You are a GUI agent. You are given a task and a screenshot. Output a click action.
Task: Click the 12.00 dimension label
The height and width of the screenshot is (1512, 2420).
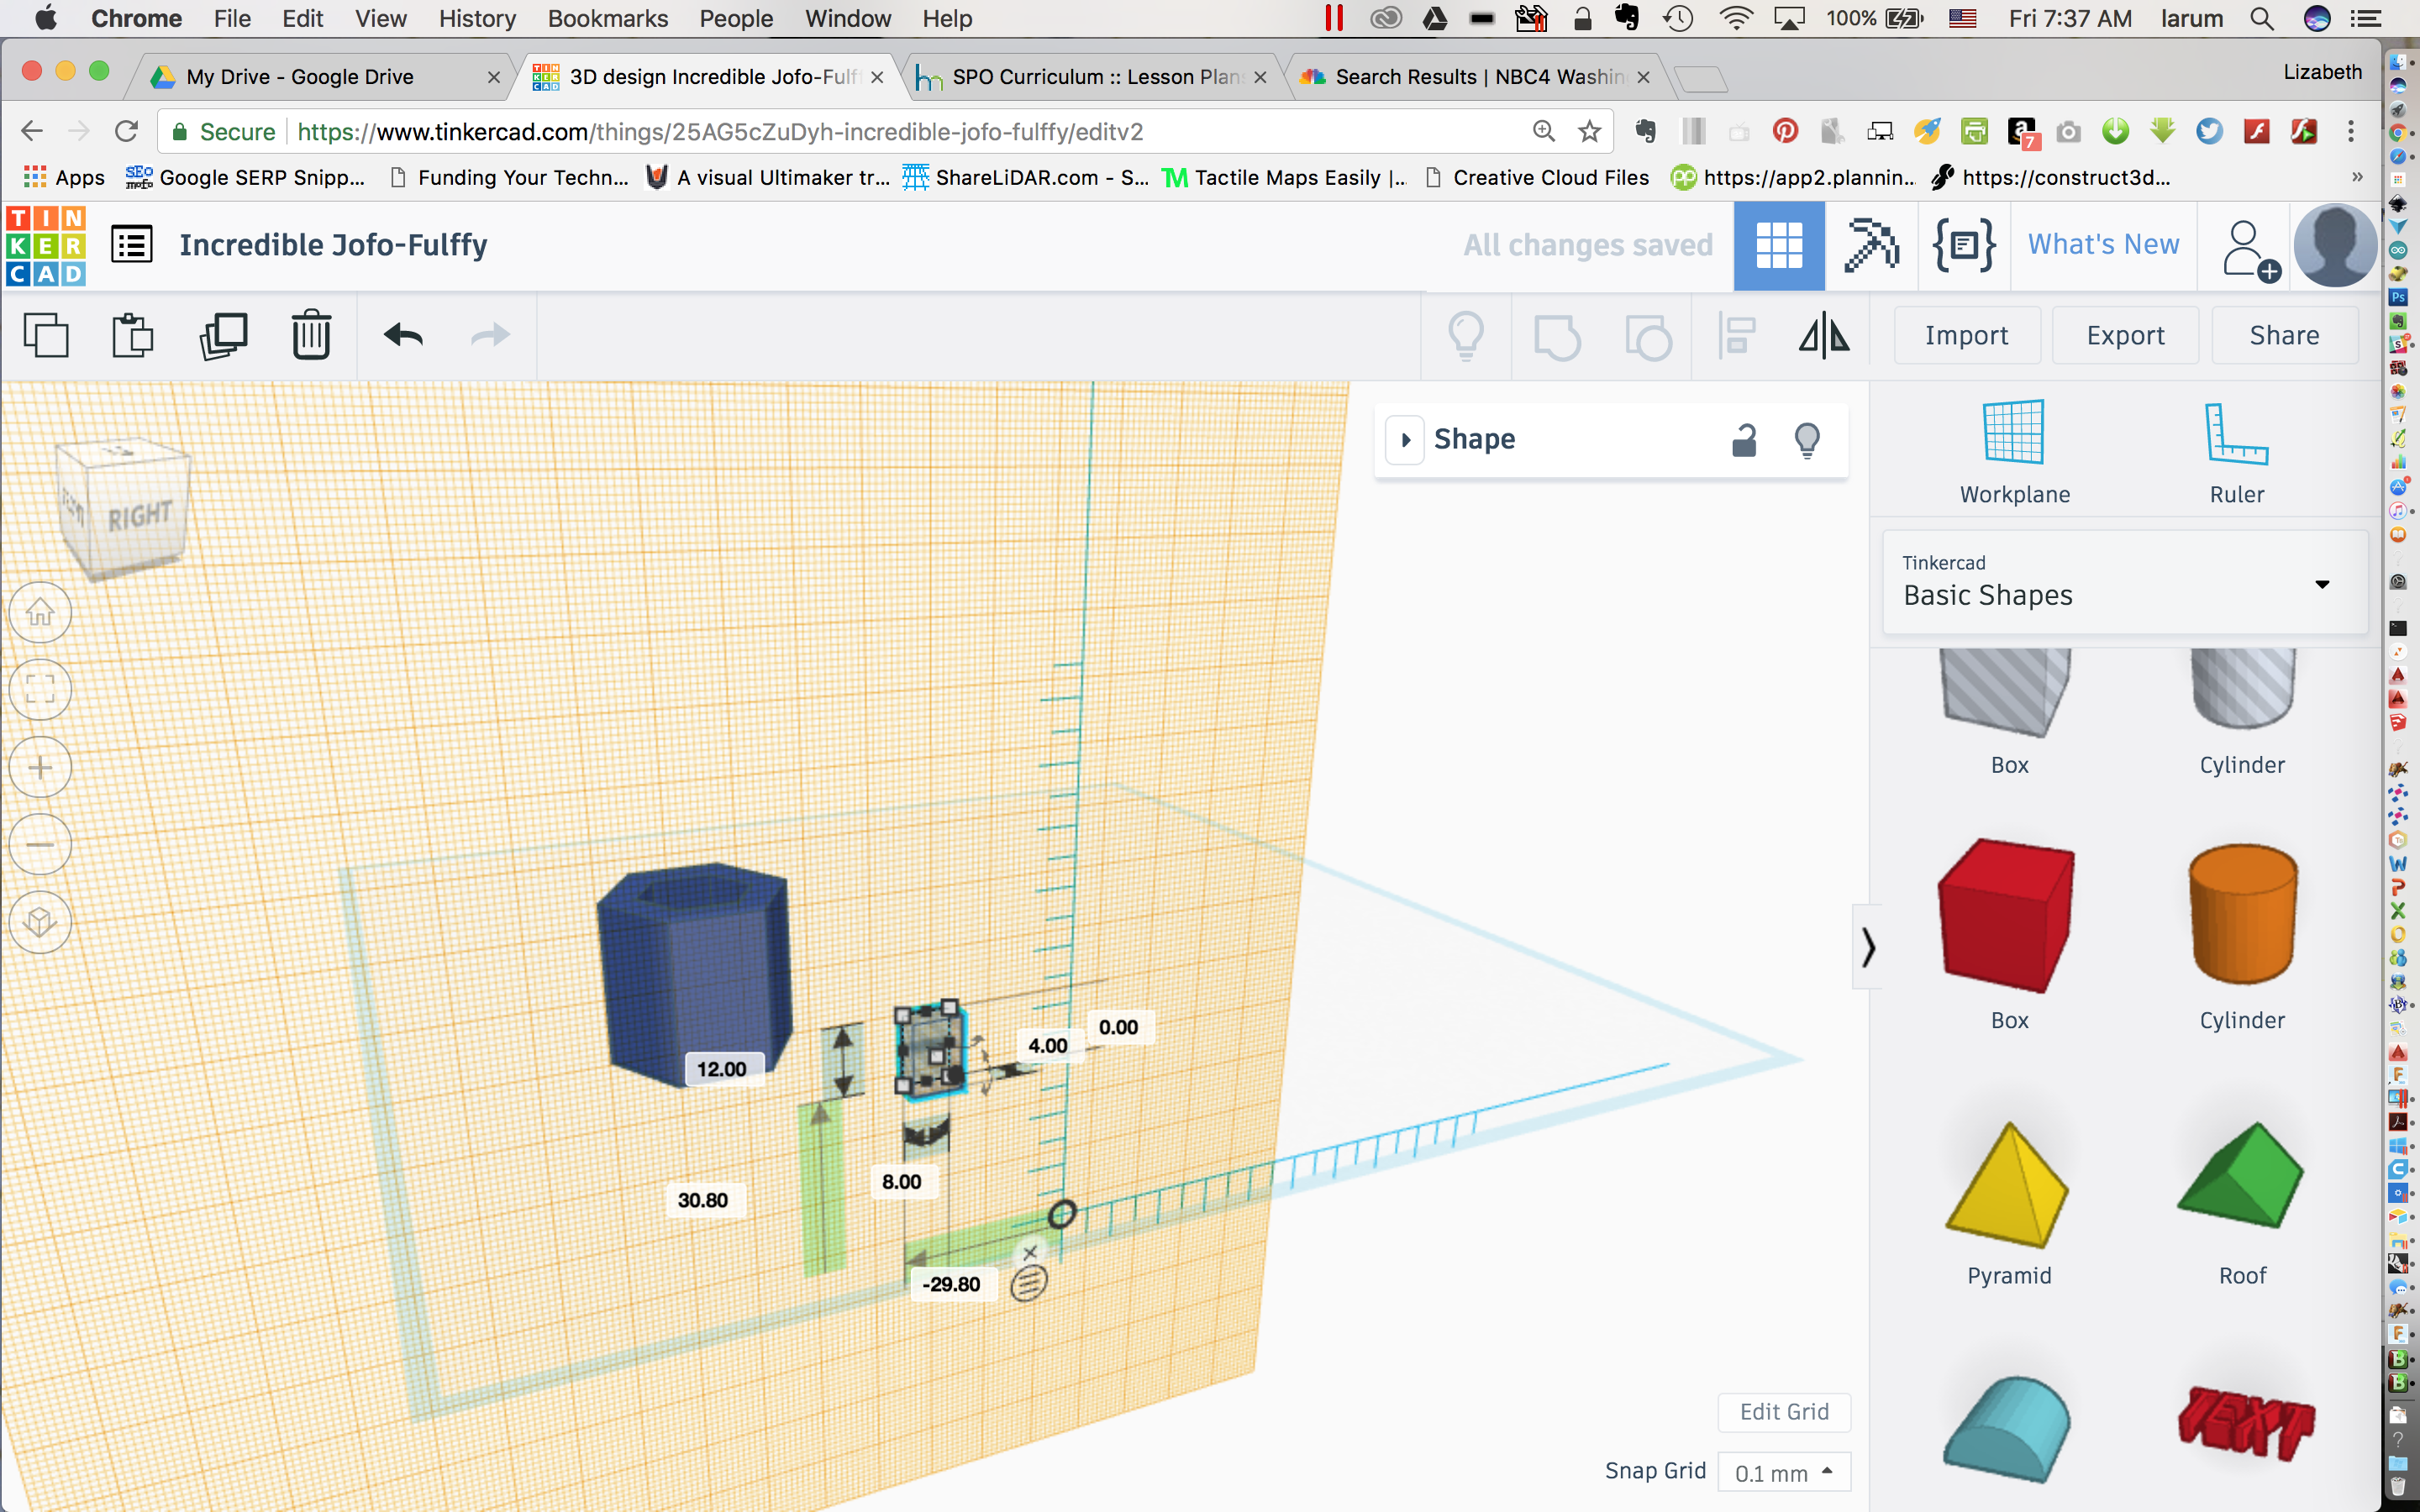tap(722, 1069)
